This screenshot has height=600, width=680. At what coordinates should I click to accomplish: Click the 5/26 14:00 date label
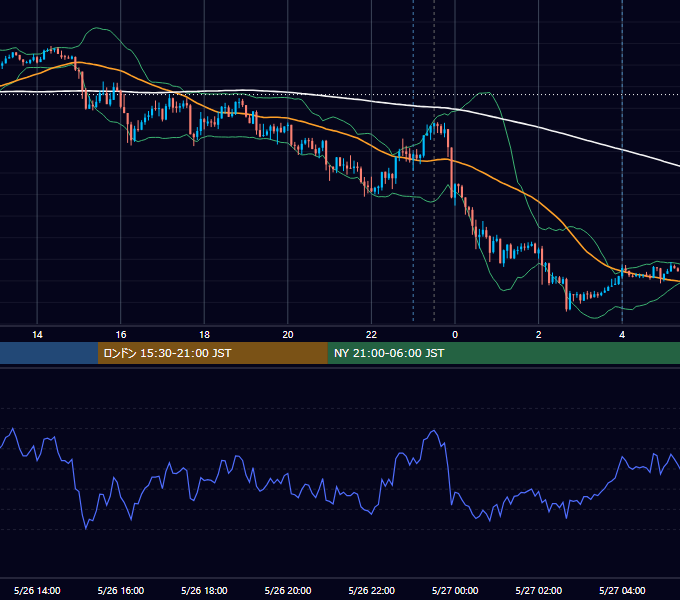click(x=37, y=590)
